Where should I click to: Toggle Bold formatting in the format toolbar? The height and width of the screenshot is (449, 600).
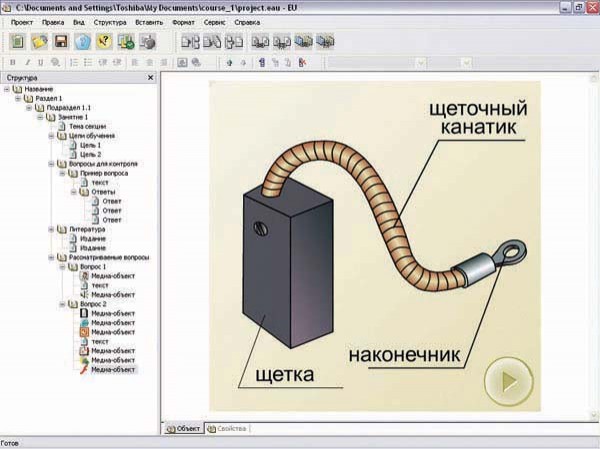coord(13,62)
